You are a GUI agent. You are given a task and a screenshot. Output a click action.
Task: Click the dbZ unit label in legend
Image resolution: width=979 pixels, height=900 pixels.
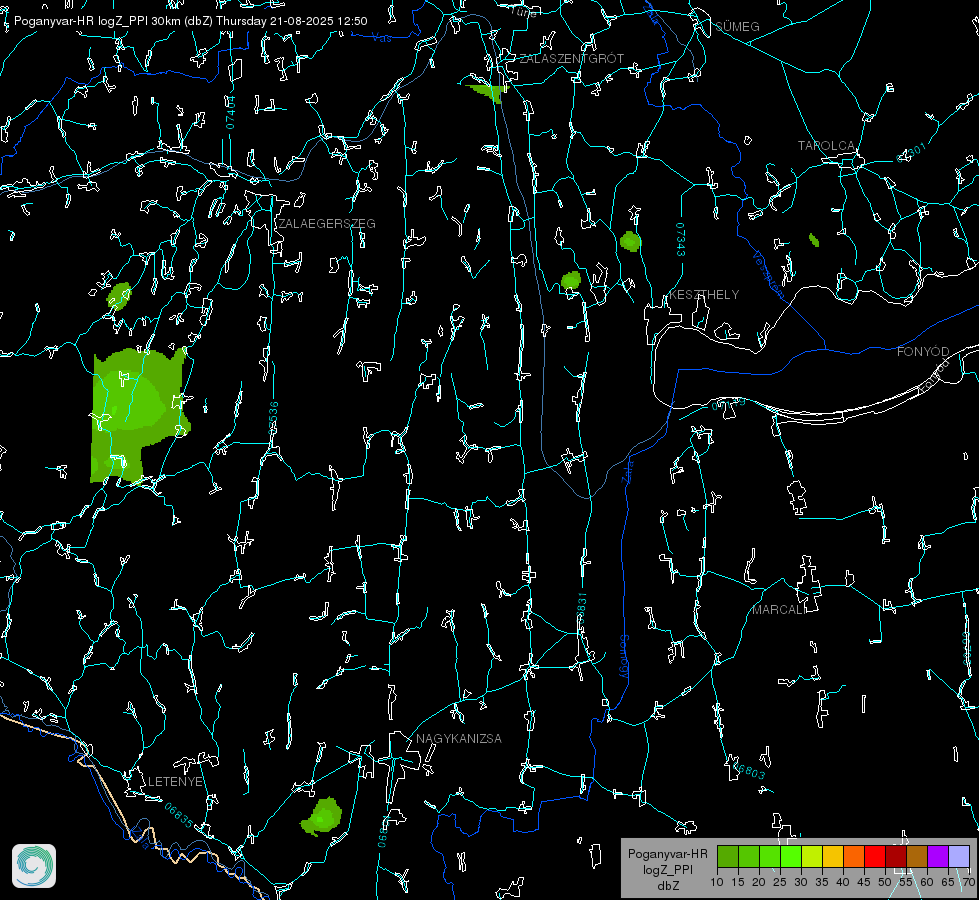click(668, 886)
